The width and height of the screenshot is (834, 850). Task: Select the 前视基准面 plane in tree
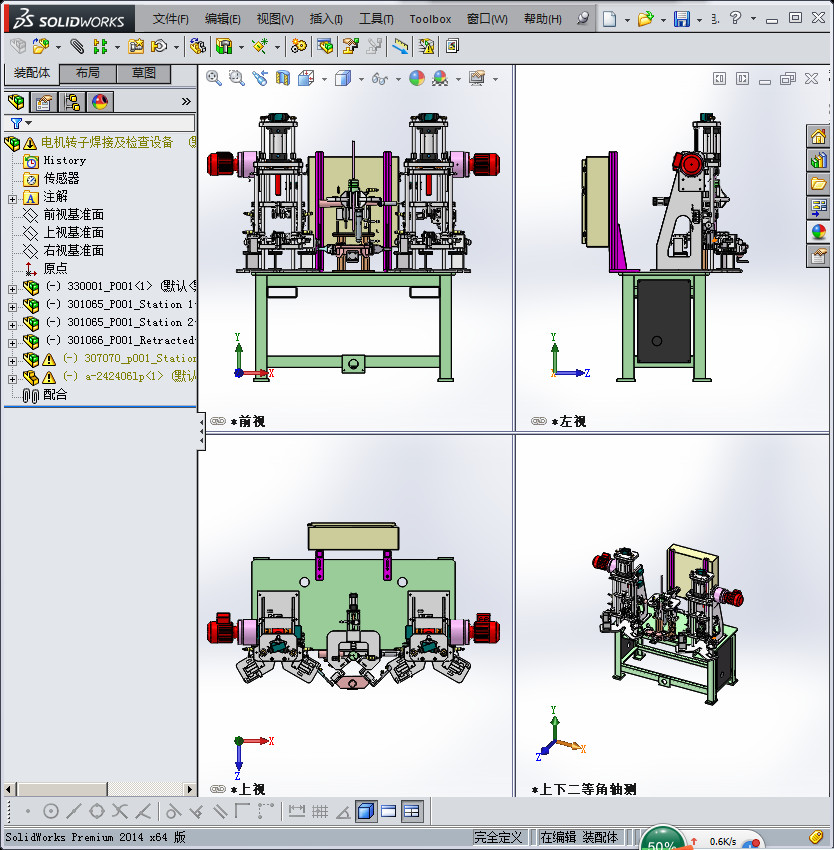coord(73,215)
